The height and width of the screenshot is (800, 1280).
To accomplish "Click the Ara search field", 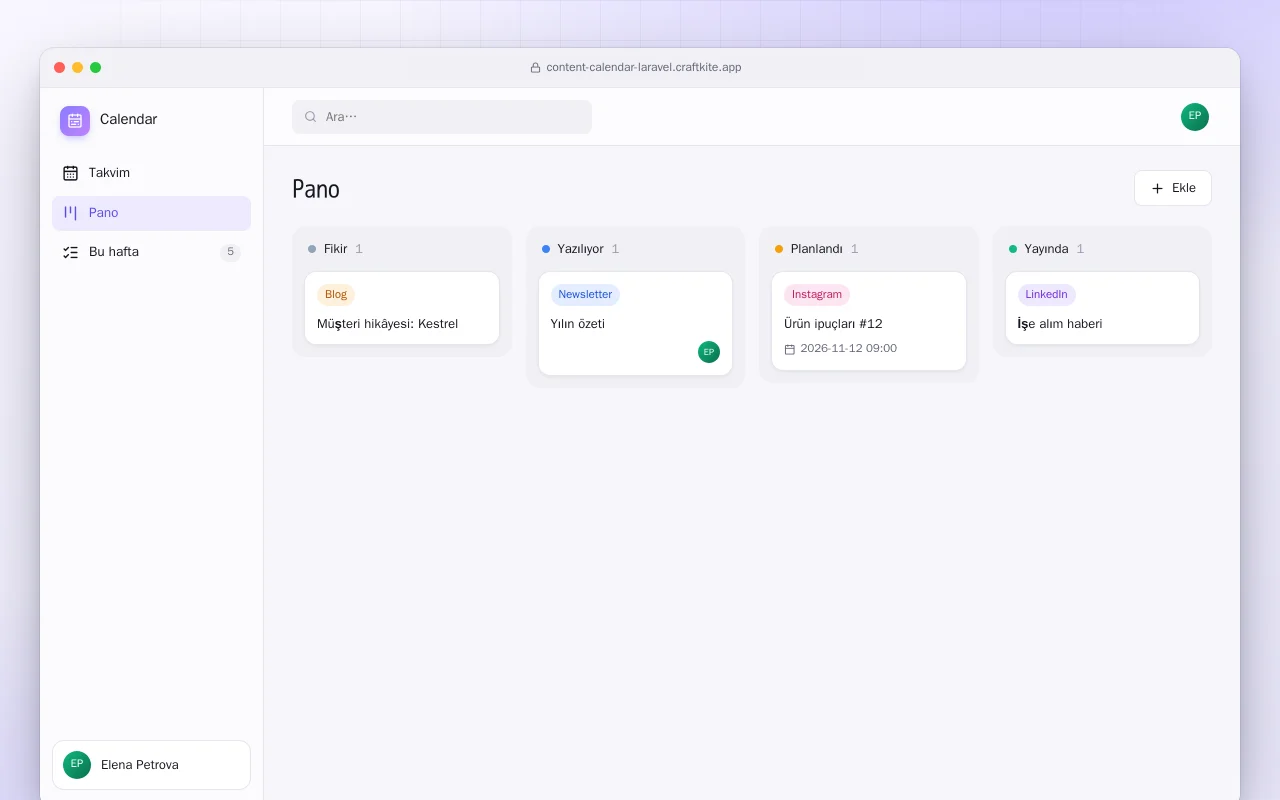I will 442,117.
